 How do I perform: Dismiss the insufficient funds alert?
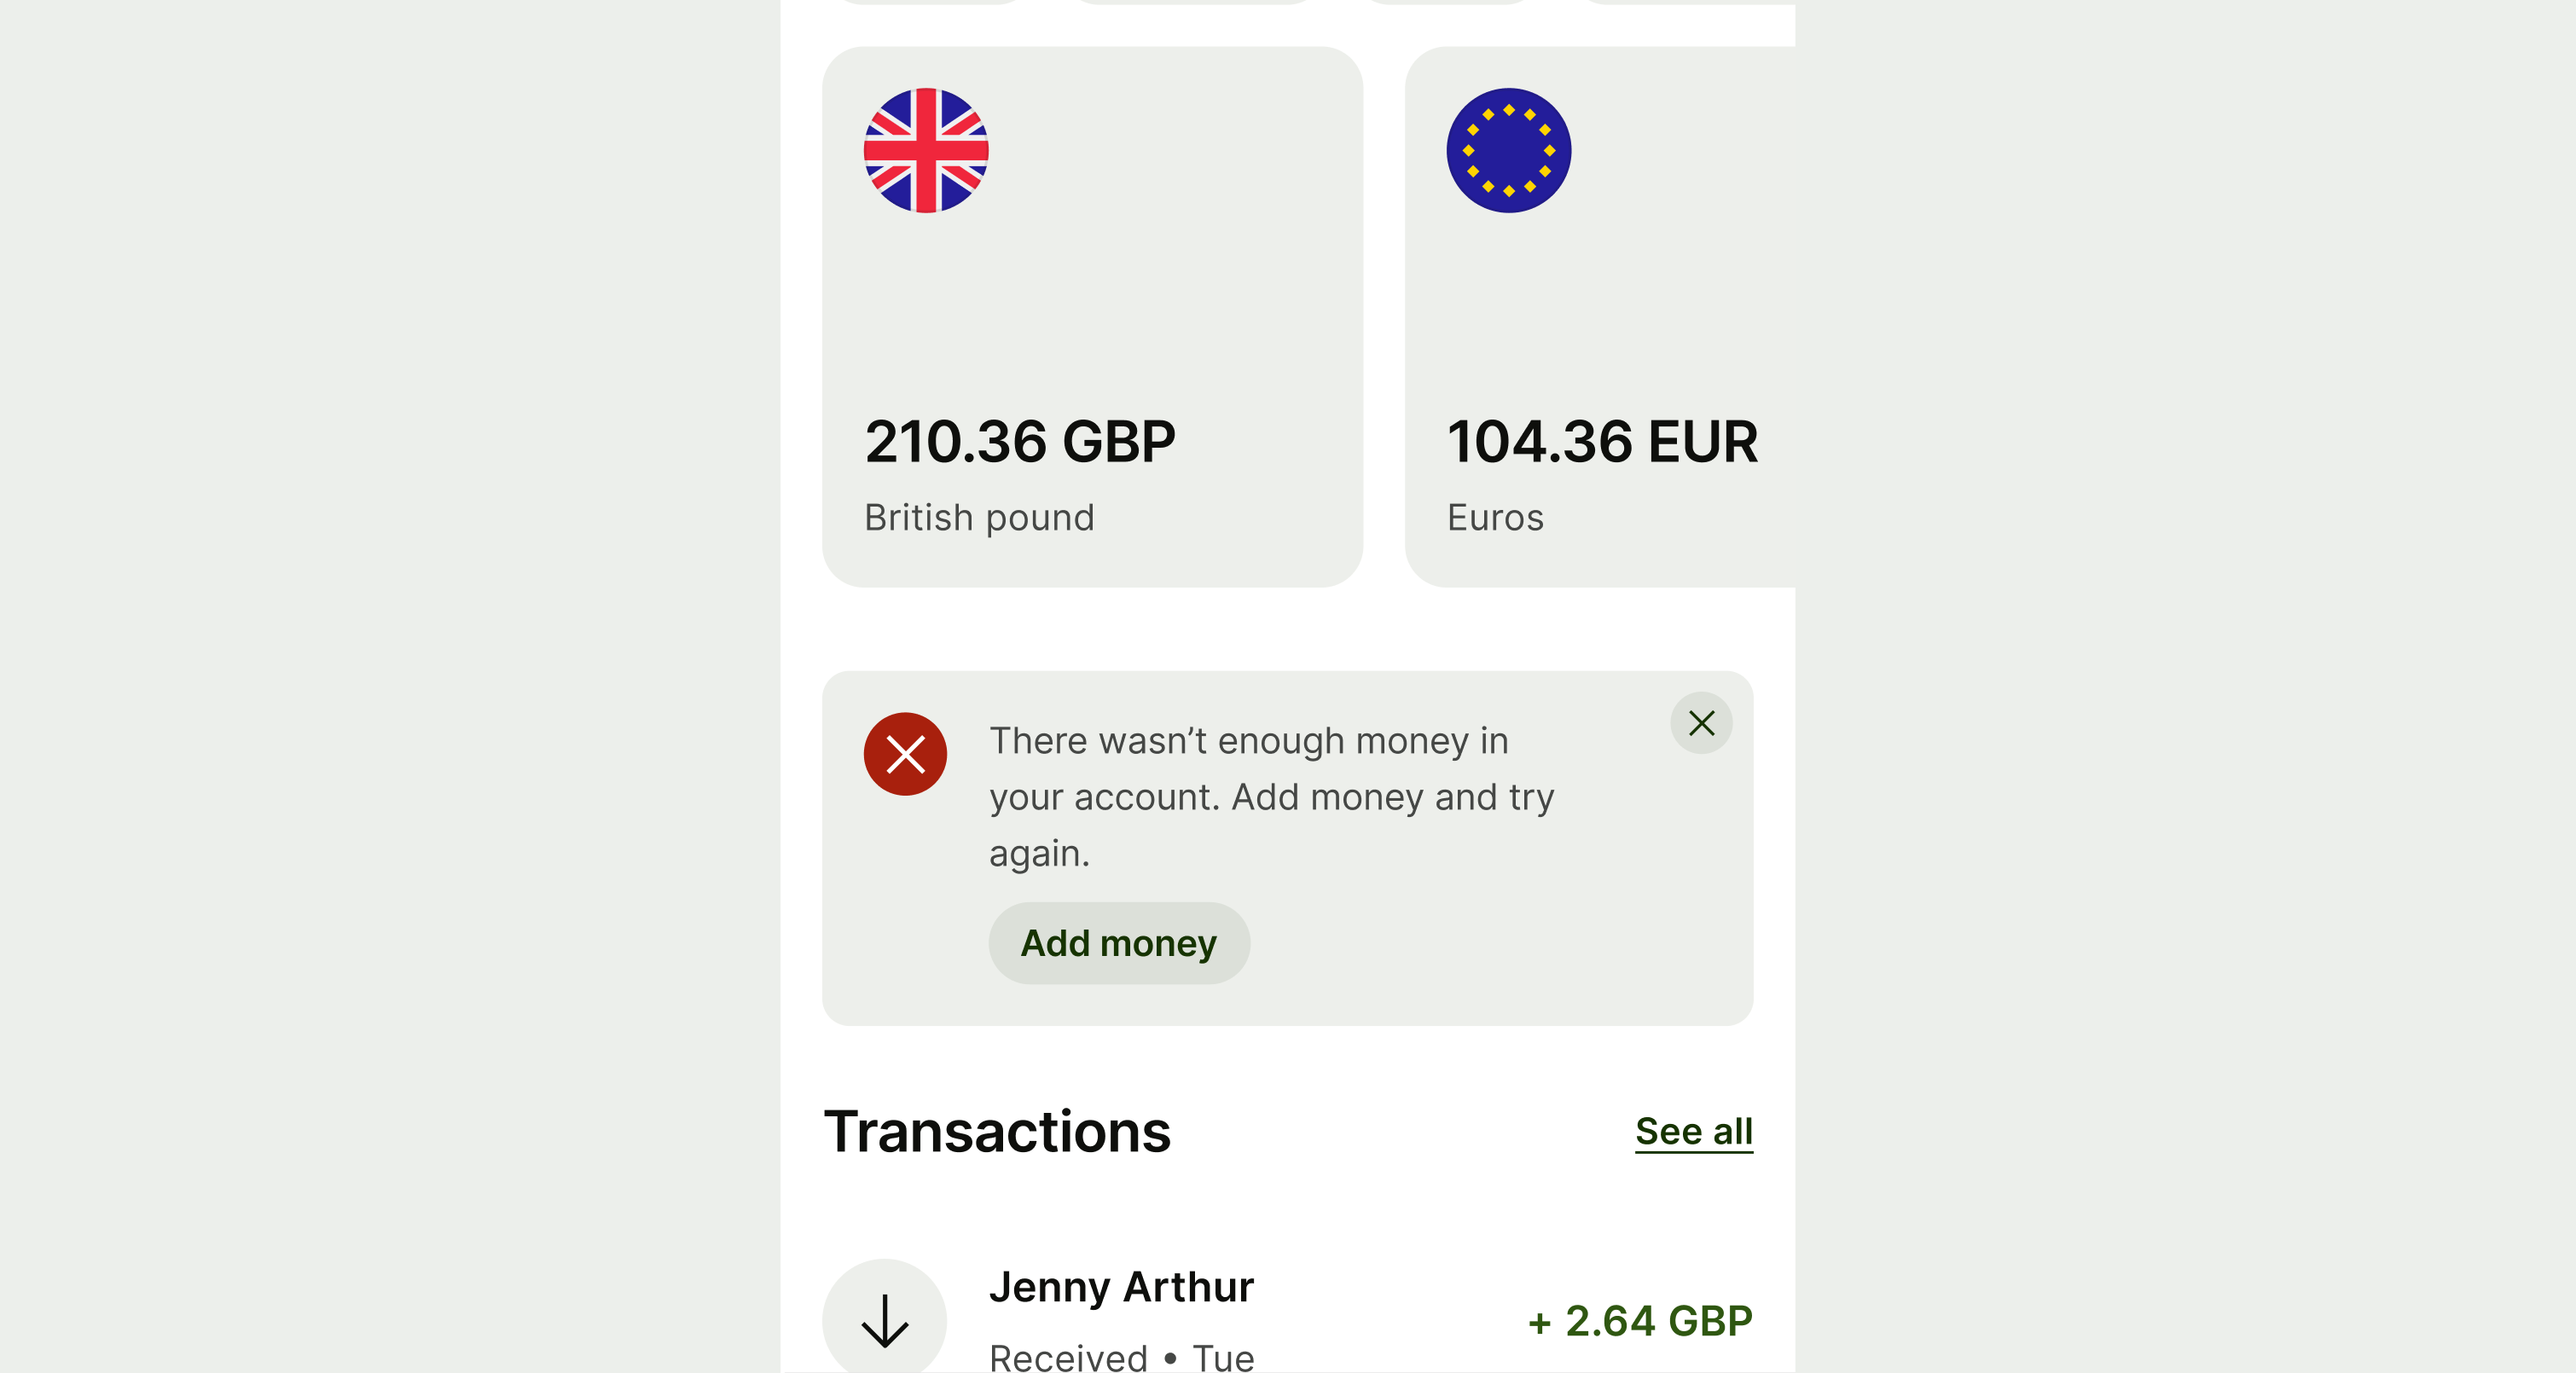1701,723
